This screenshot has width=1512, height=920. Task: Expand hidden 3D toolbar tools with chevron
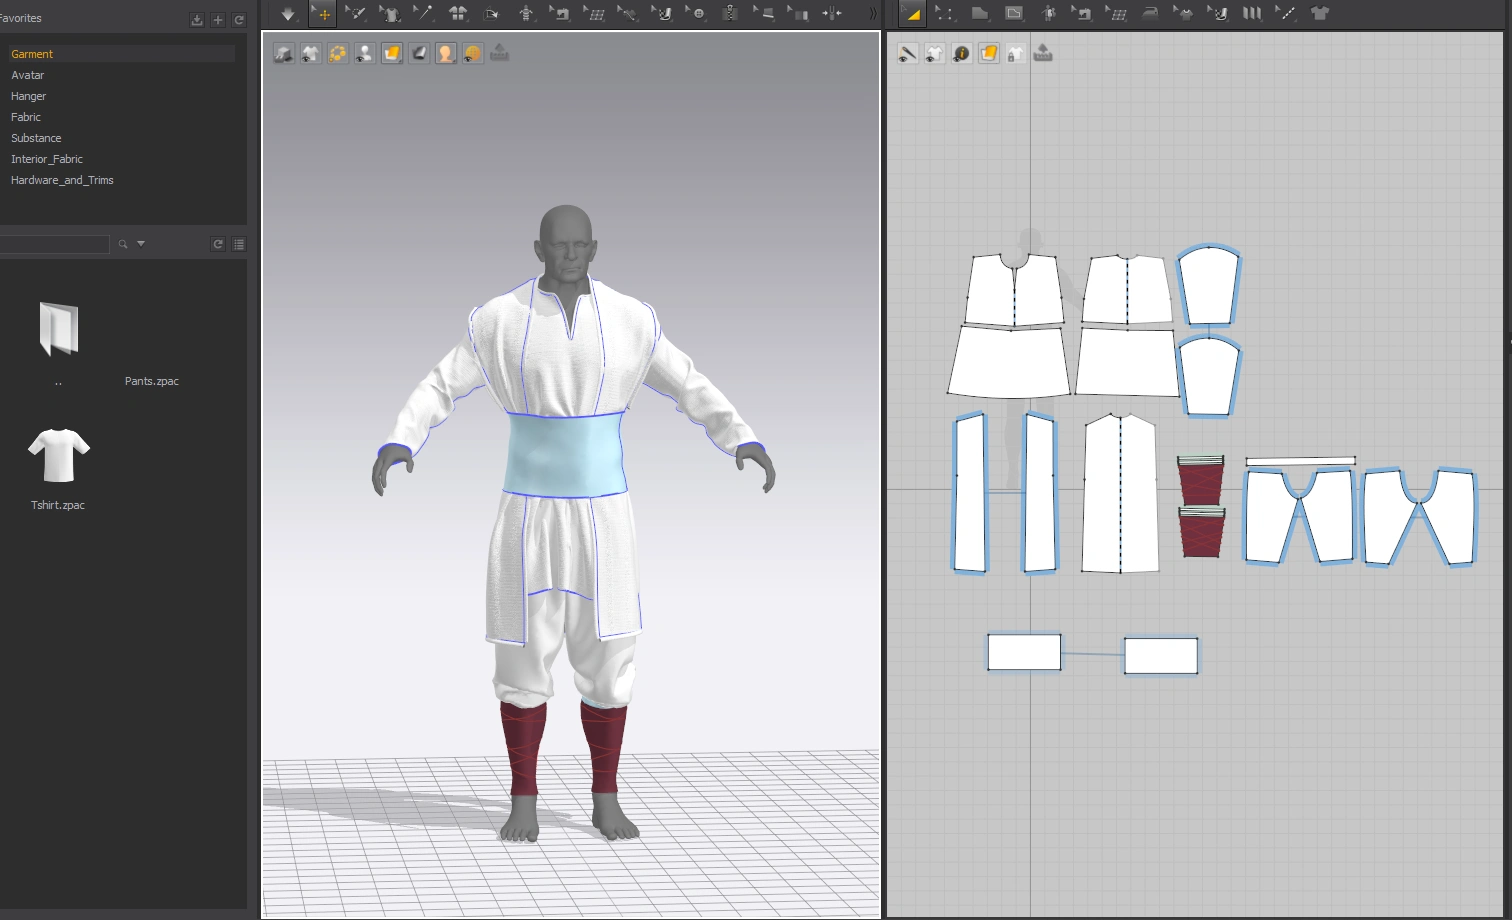point(873,14)
